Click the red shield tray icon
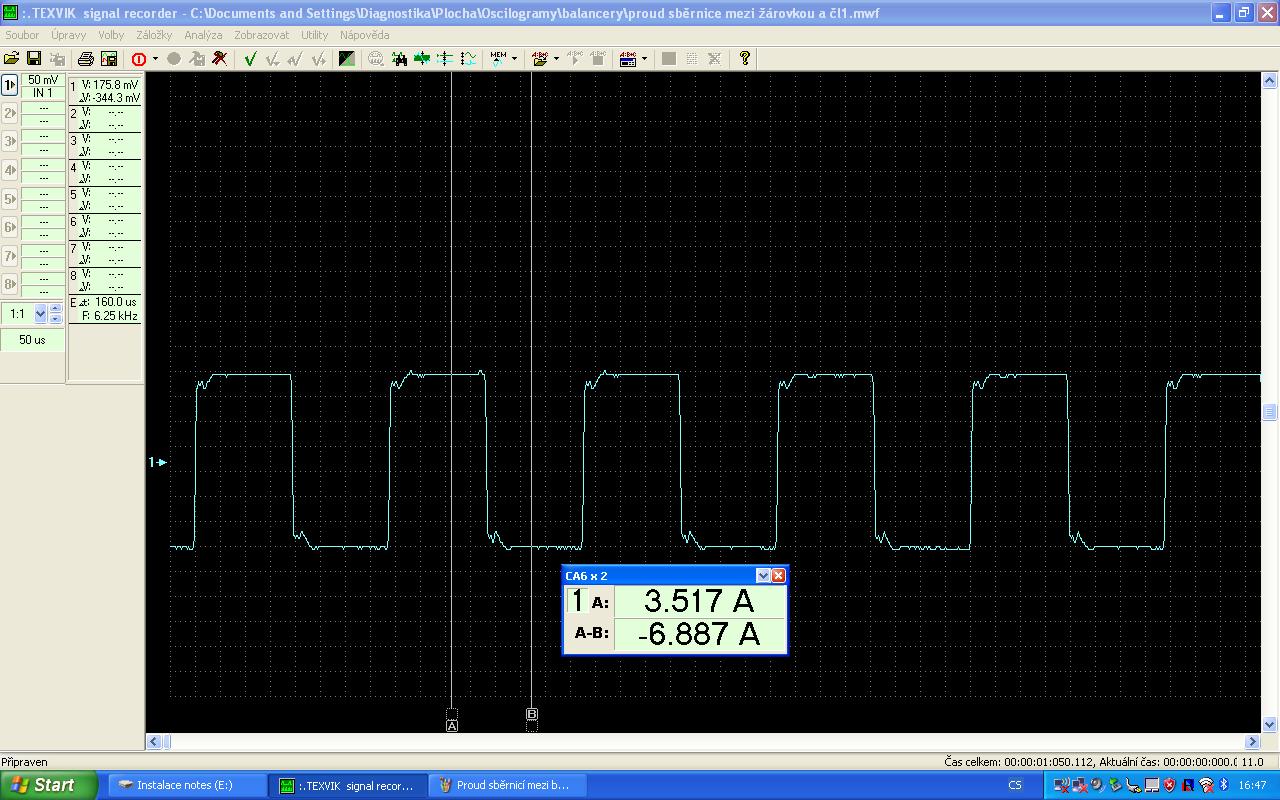The width and height of the screenshot is (1280, 800). pos(1170,785)
